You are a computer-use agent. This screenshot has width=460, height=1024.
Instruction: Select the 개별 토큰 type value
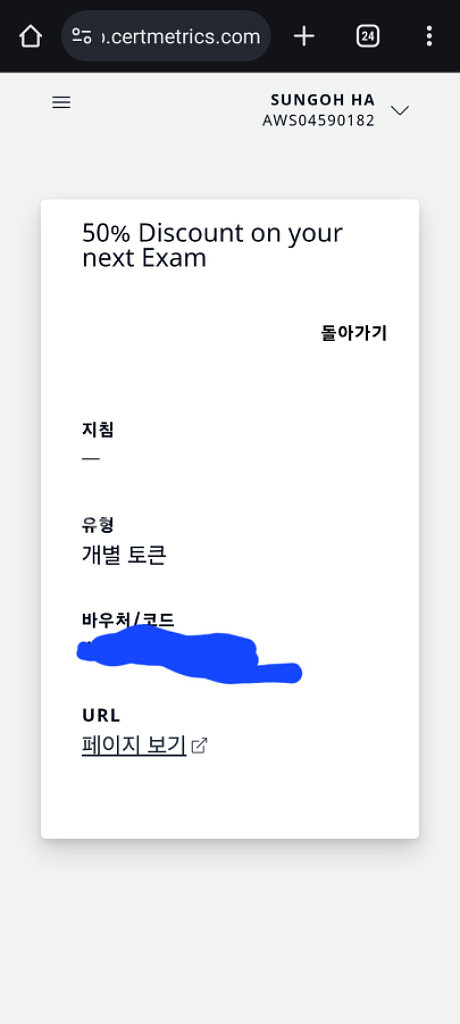124,555
